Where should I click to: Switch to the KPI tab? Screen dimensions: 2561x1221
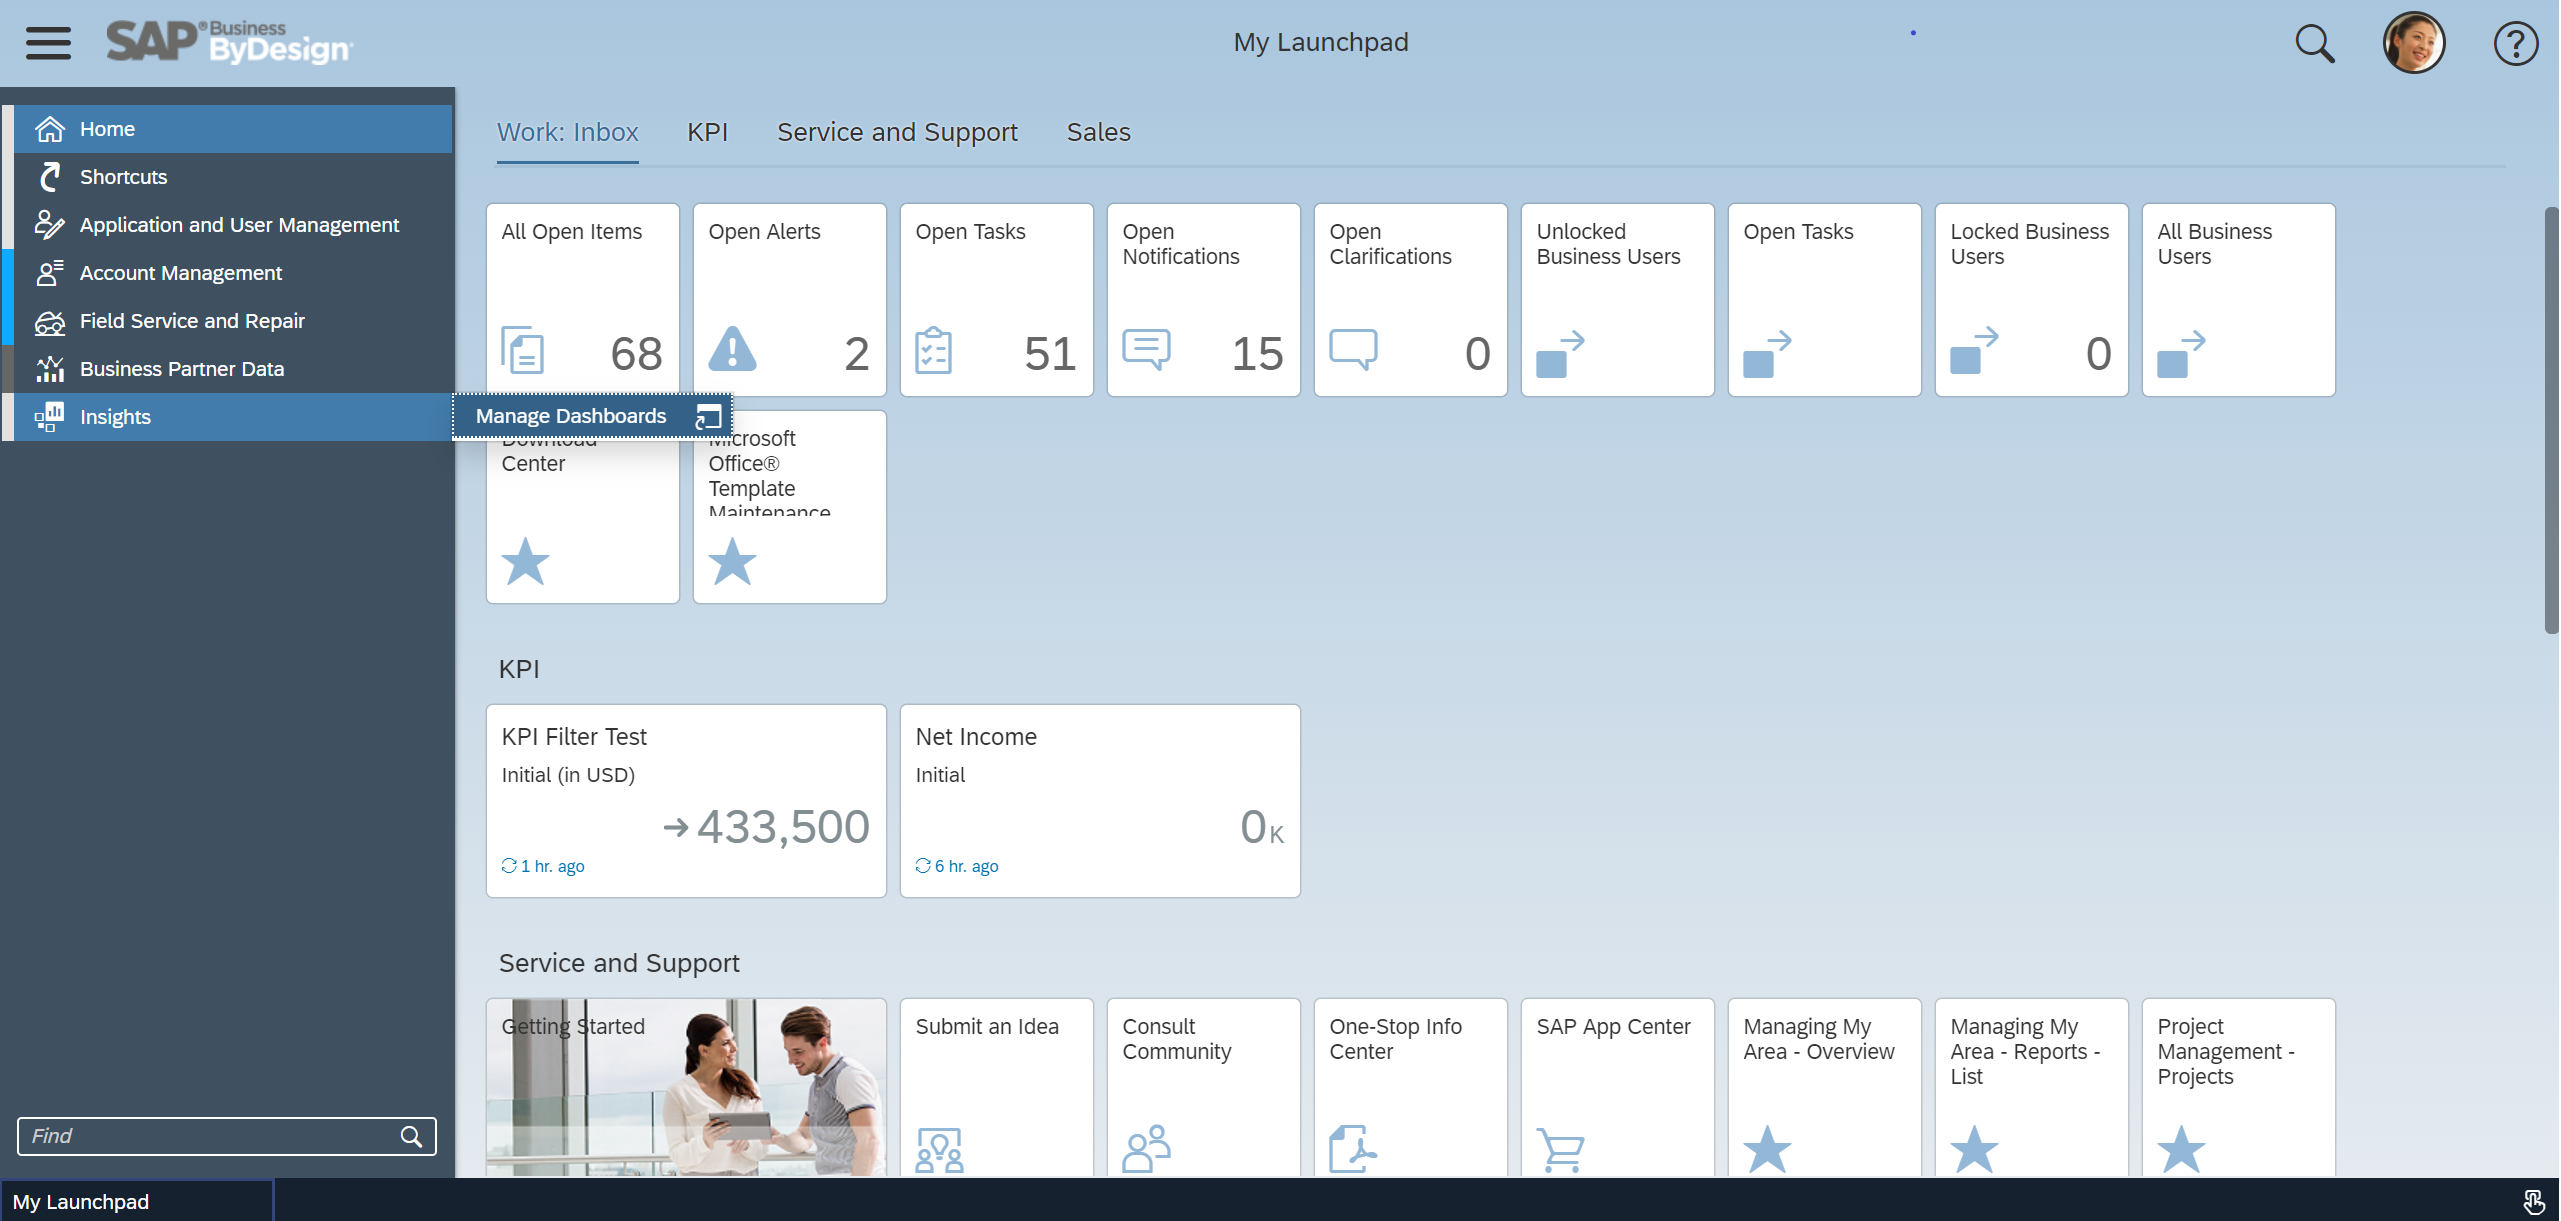coord(707,132)
